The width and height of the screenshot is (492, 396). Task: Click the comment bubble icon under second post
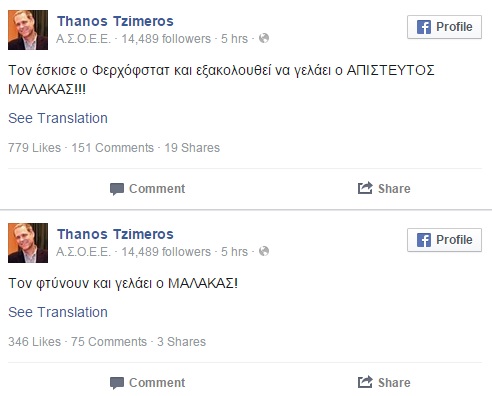coord(117,383)
